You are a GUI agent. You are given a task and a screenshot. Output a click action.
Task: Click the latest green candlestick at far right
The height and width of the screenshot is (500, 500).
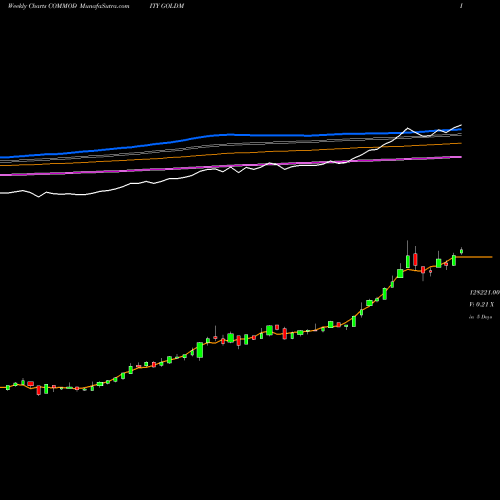pos(462,251)
